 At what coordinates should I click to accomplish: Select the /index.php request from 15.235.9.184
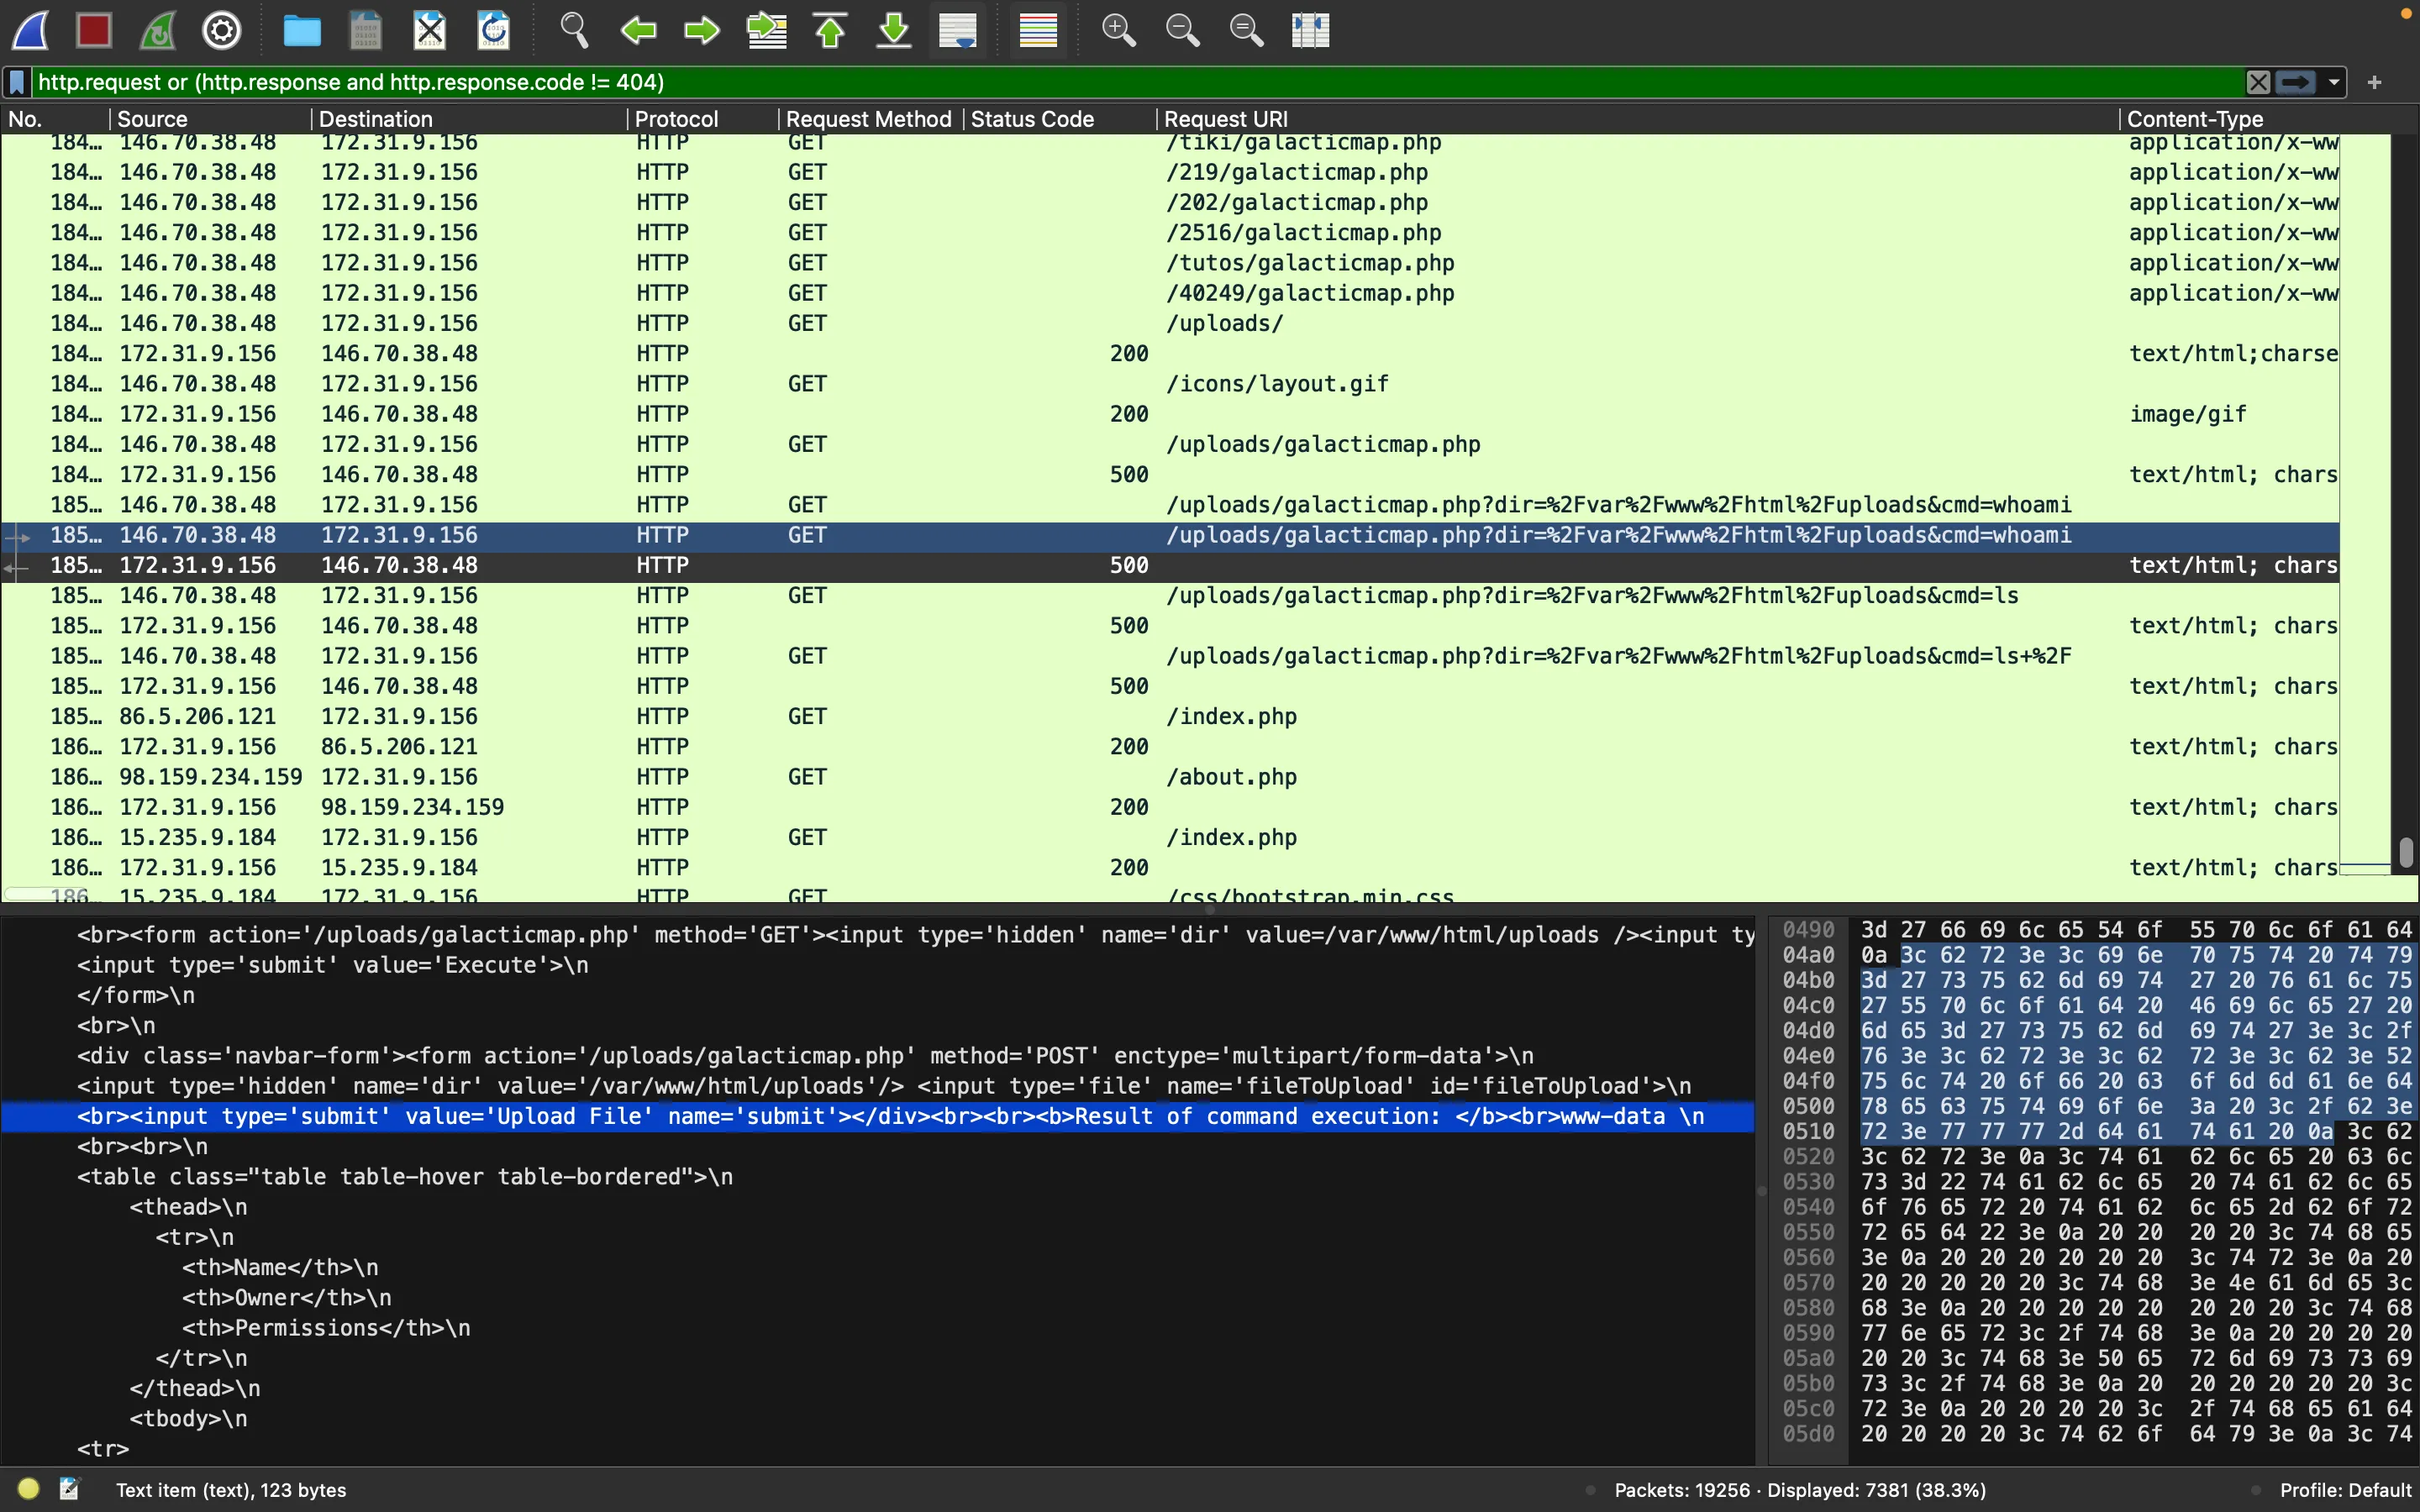1170,837
